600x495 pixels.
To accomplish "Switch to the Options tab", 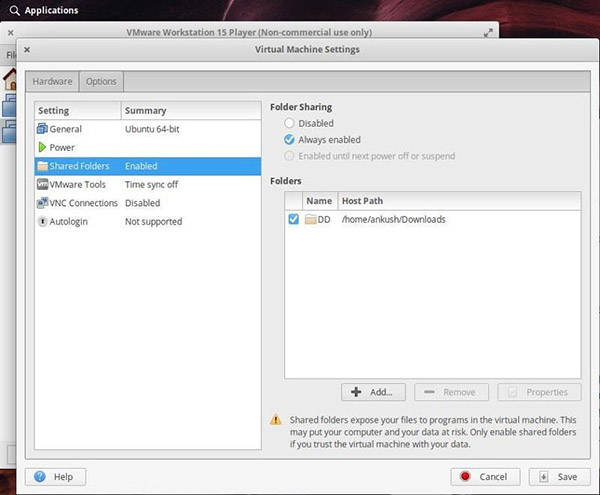I will tap(101, 81).
